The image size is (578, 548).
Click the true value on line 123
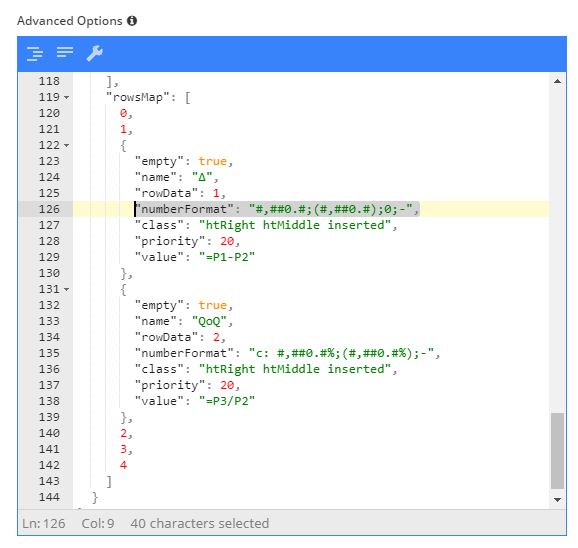pos(213,161)
